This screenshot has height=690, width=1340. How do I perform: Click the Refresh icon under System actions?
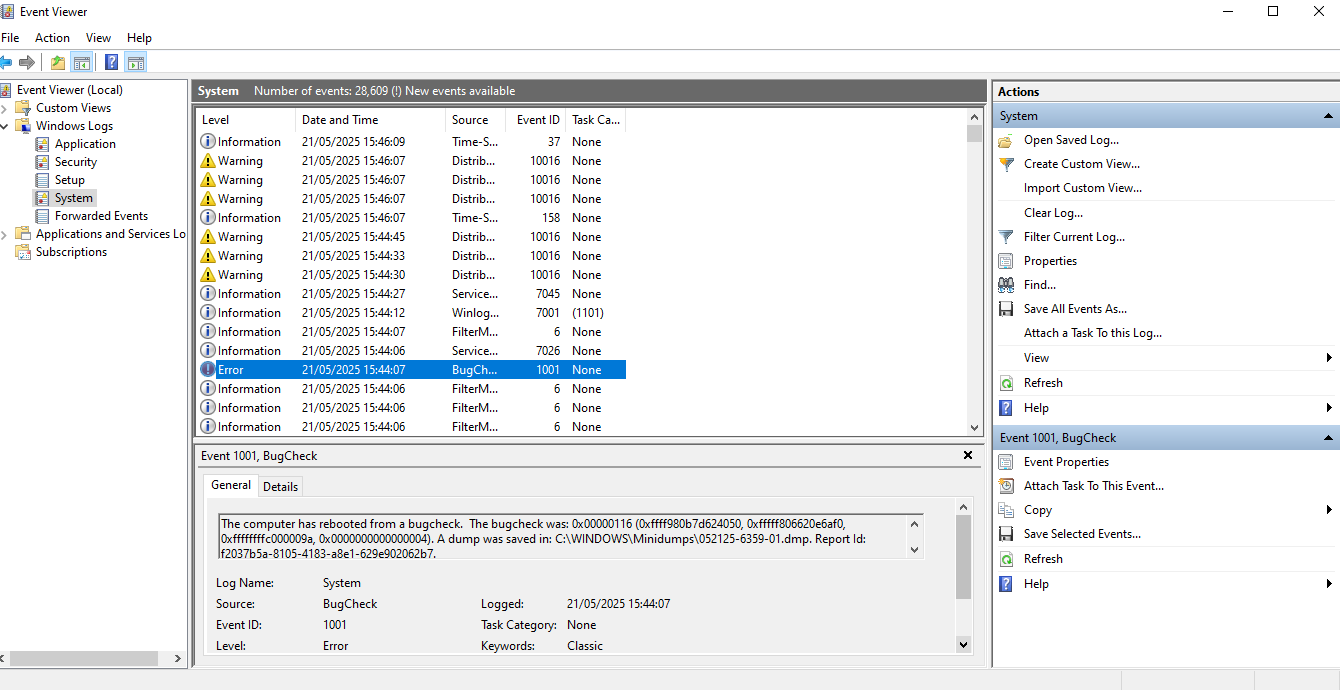(1006, 383)
